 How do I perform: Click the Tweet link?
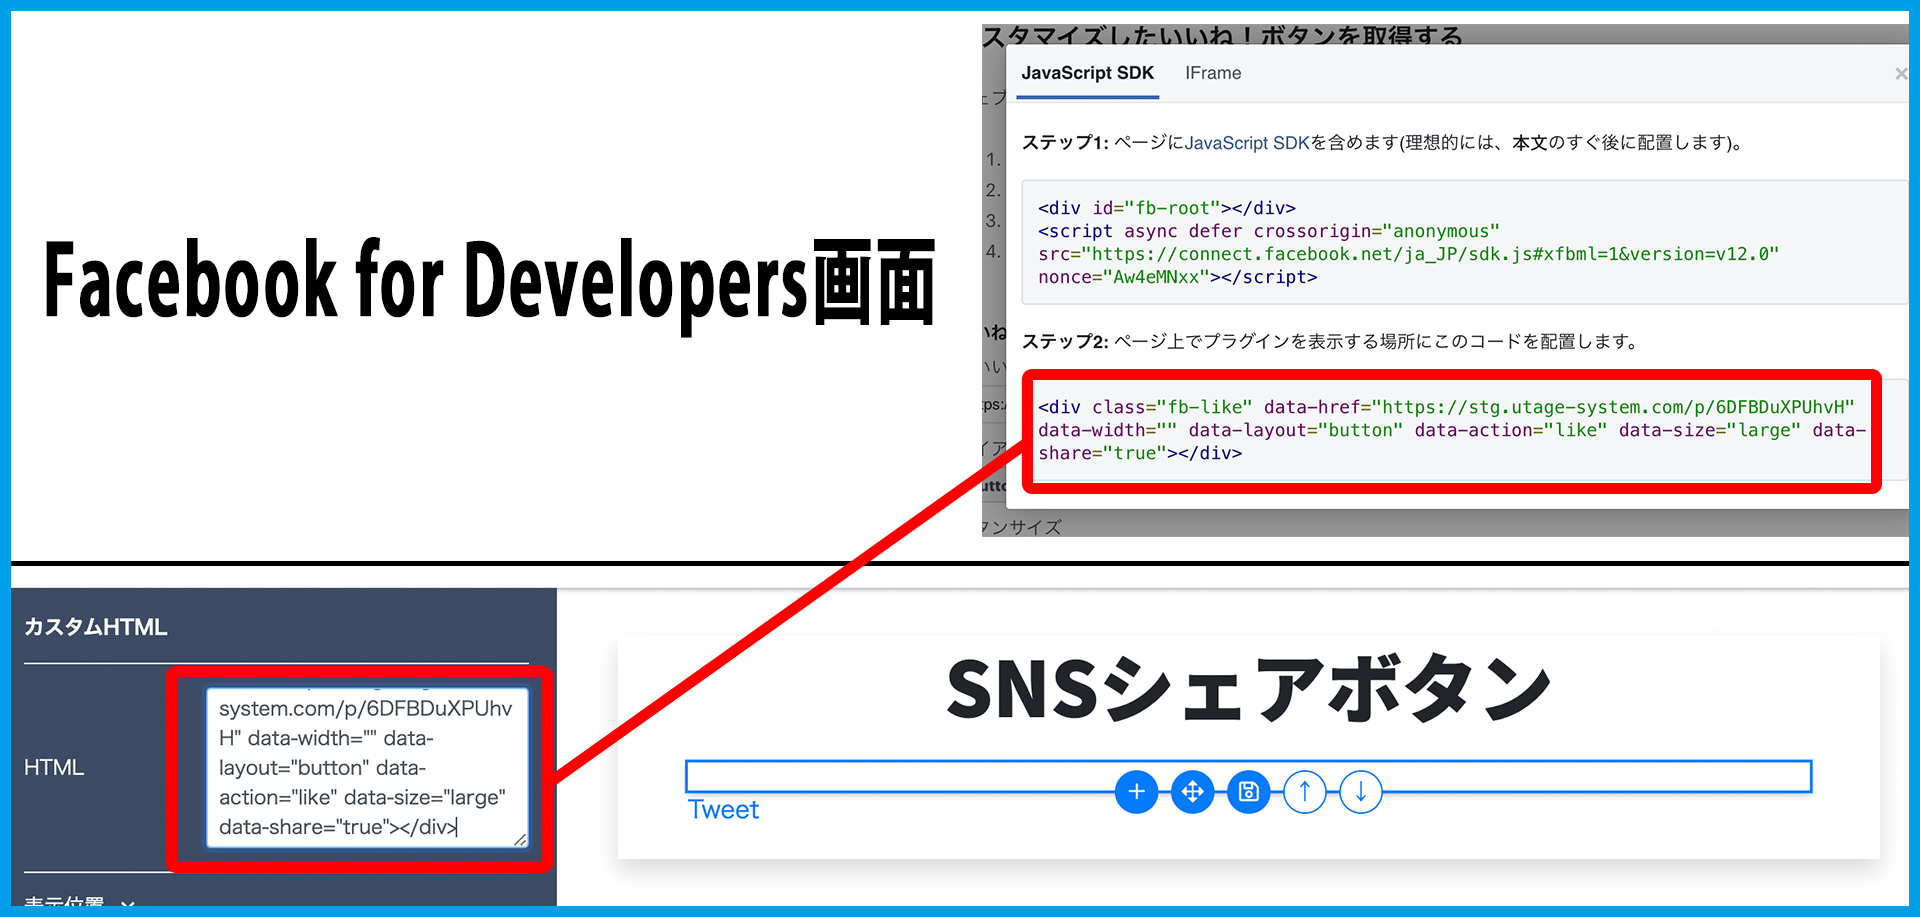(x=723, y=810)
